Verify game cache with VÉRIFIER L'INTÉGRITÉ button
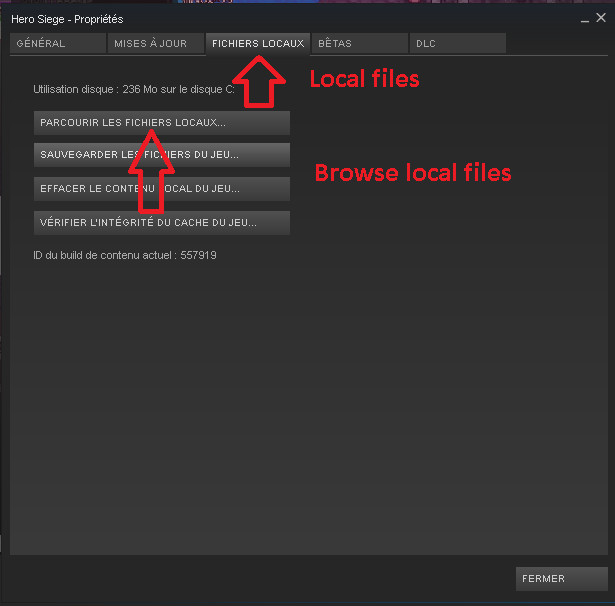The image size is (615, 606). click(162, 223)
